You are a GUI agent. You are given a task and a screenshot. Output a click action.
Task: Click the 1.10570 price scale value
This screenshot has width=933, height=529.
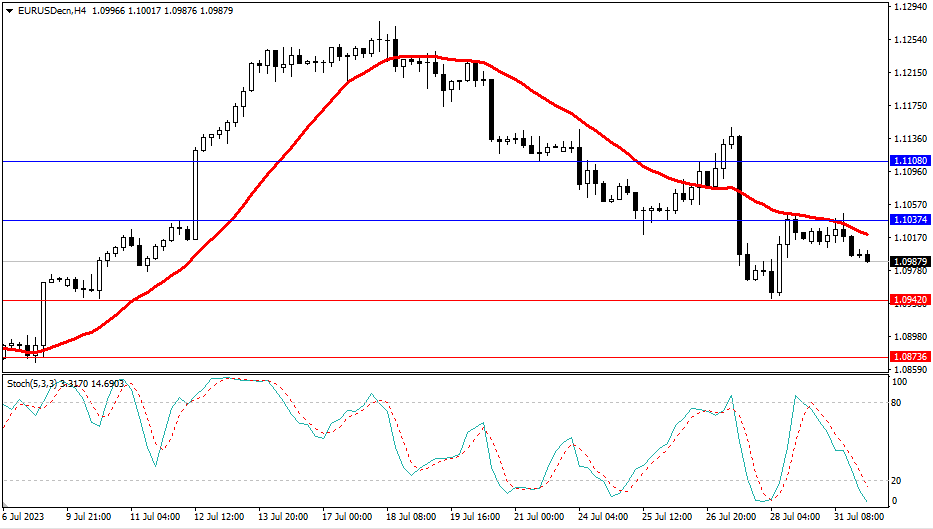point(911,205)
